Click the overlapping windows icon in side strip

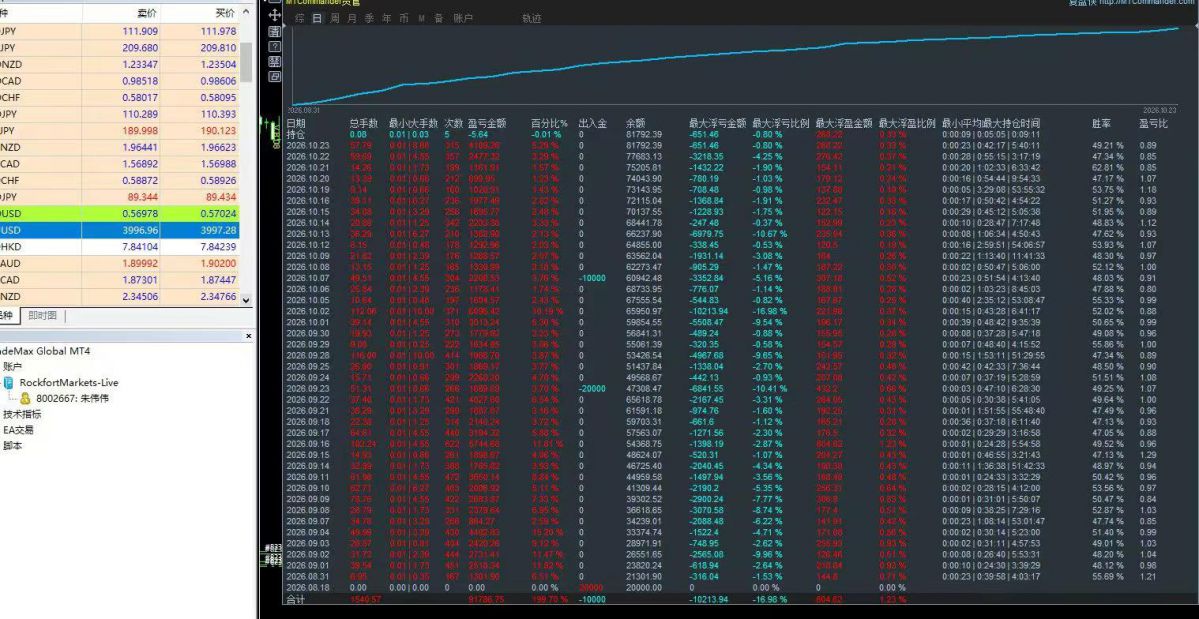tap(275, 76)
